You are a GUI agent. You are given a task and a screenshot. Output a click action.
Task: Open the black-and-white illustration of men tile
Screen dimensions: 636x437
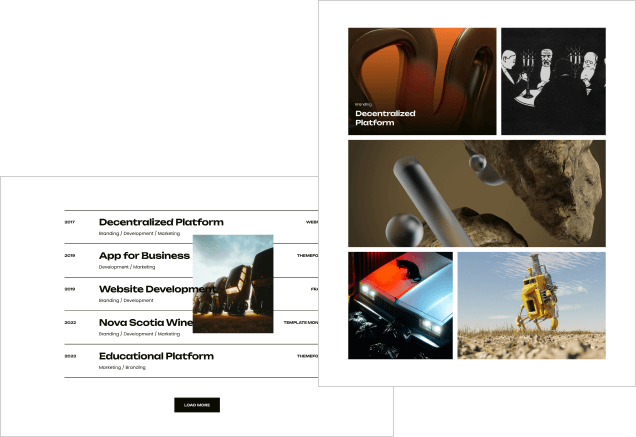tap(553, 81)
